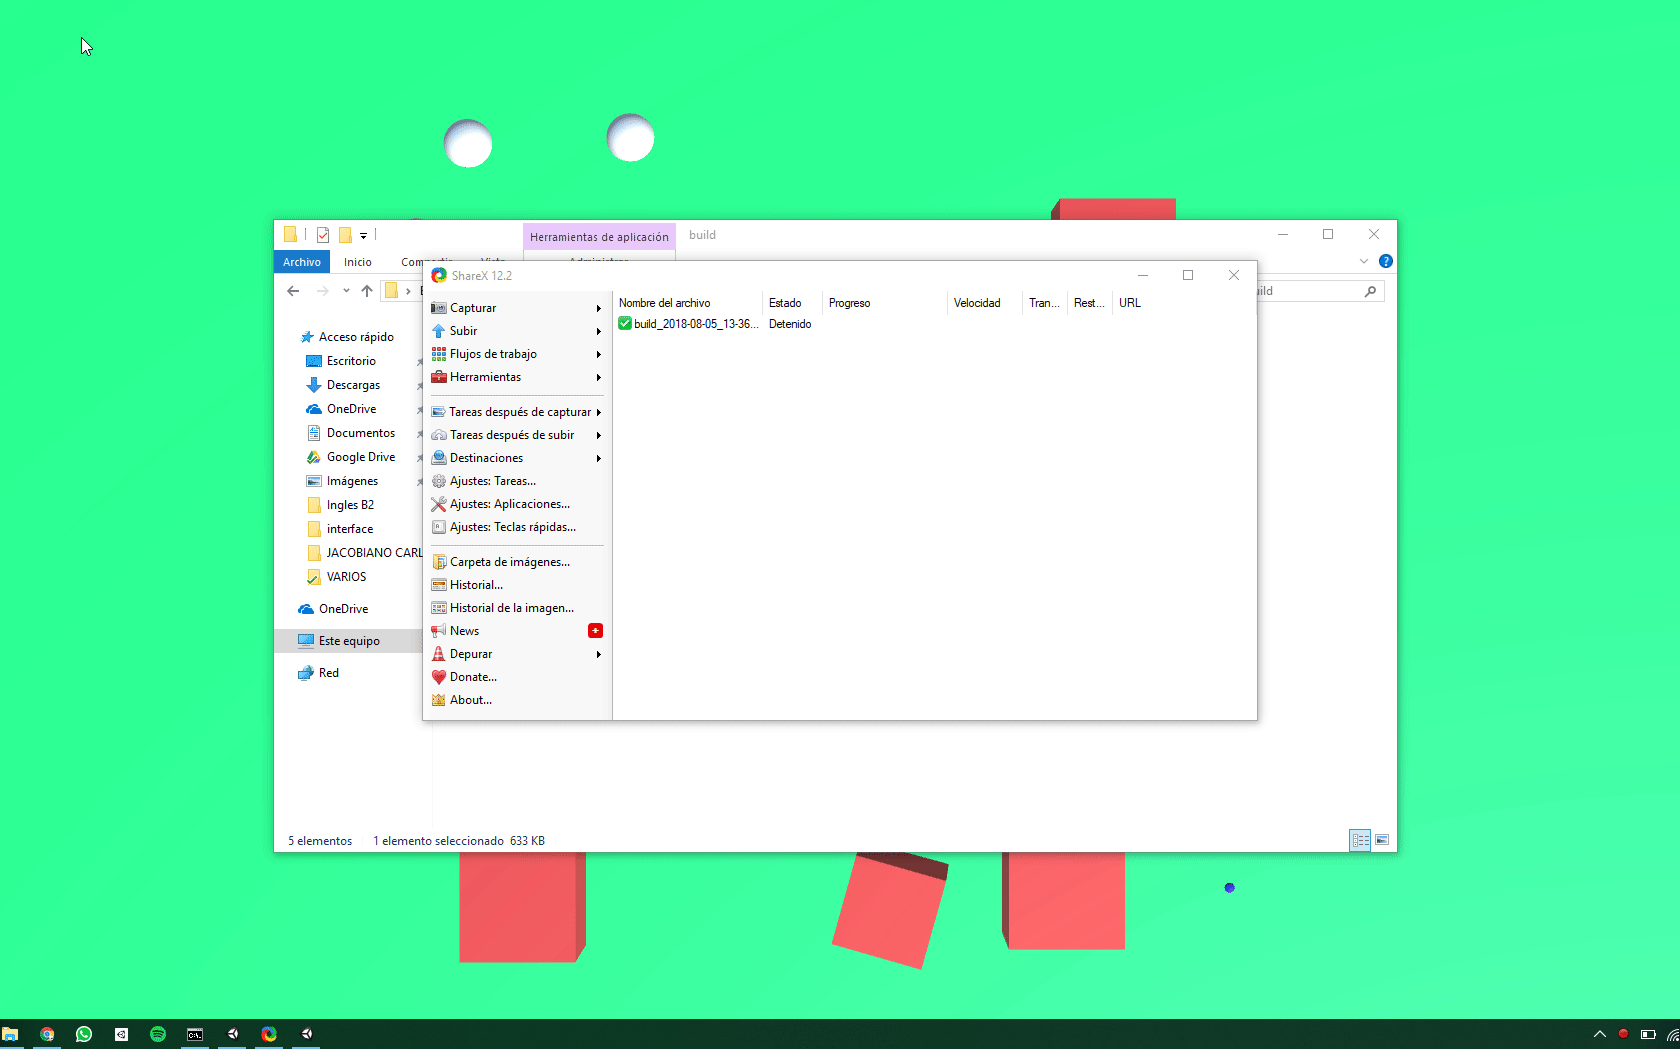Click the Donate heart option
Screen dimensions: 1680x1049
pyautogui.click(x=472, y=677)
